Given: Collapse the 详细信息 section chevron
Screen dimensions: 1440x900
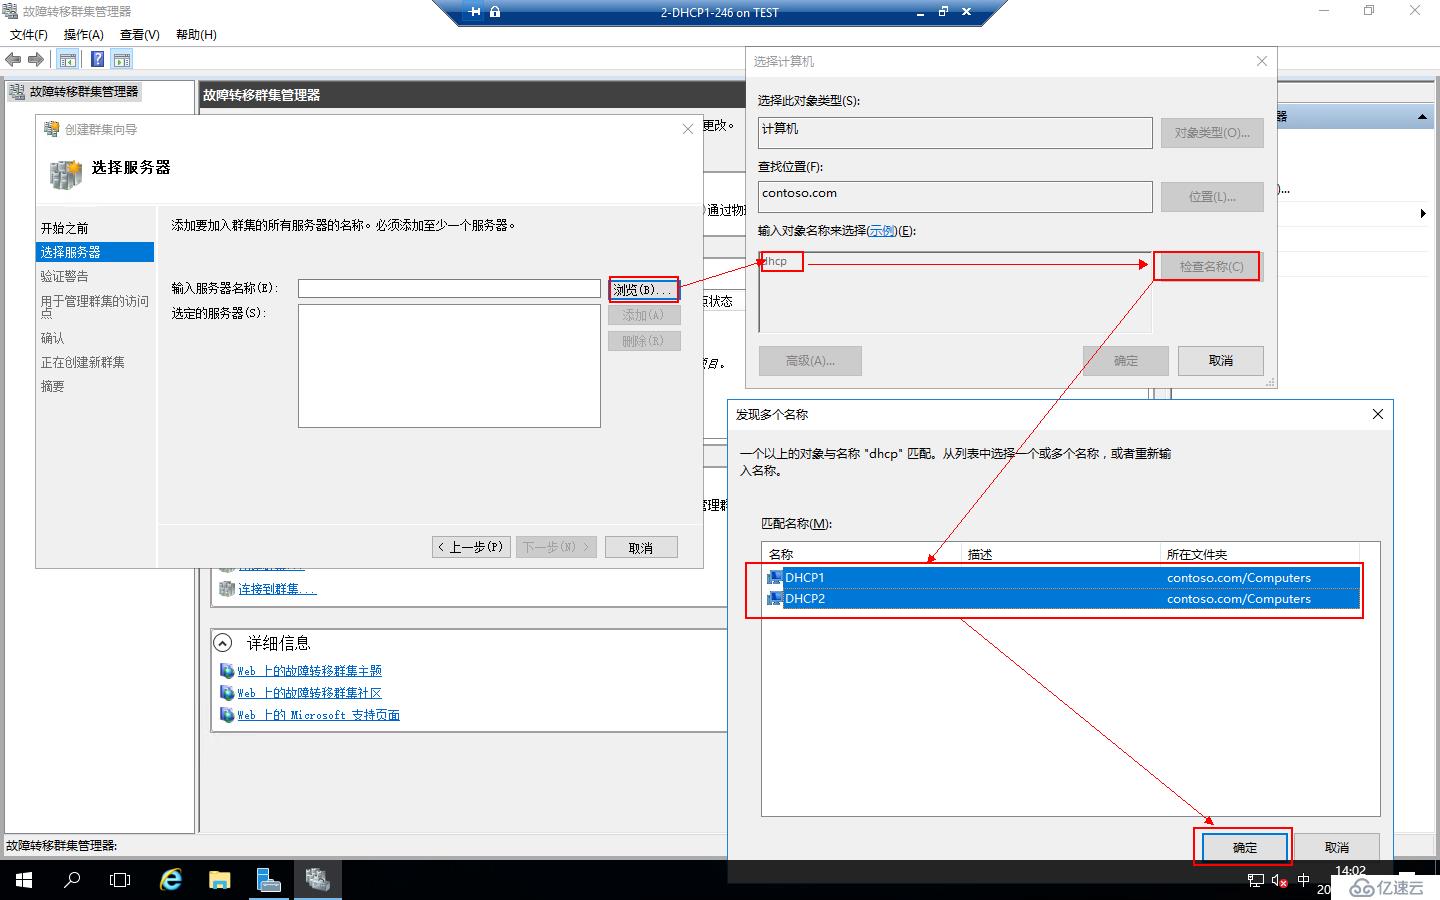Looking at the screenshot, I should 223,643.
